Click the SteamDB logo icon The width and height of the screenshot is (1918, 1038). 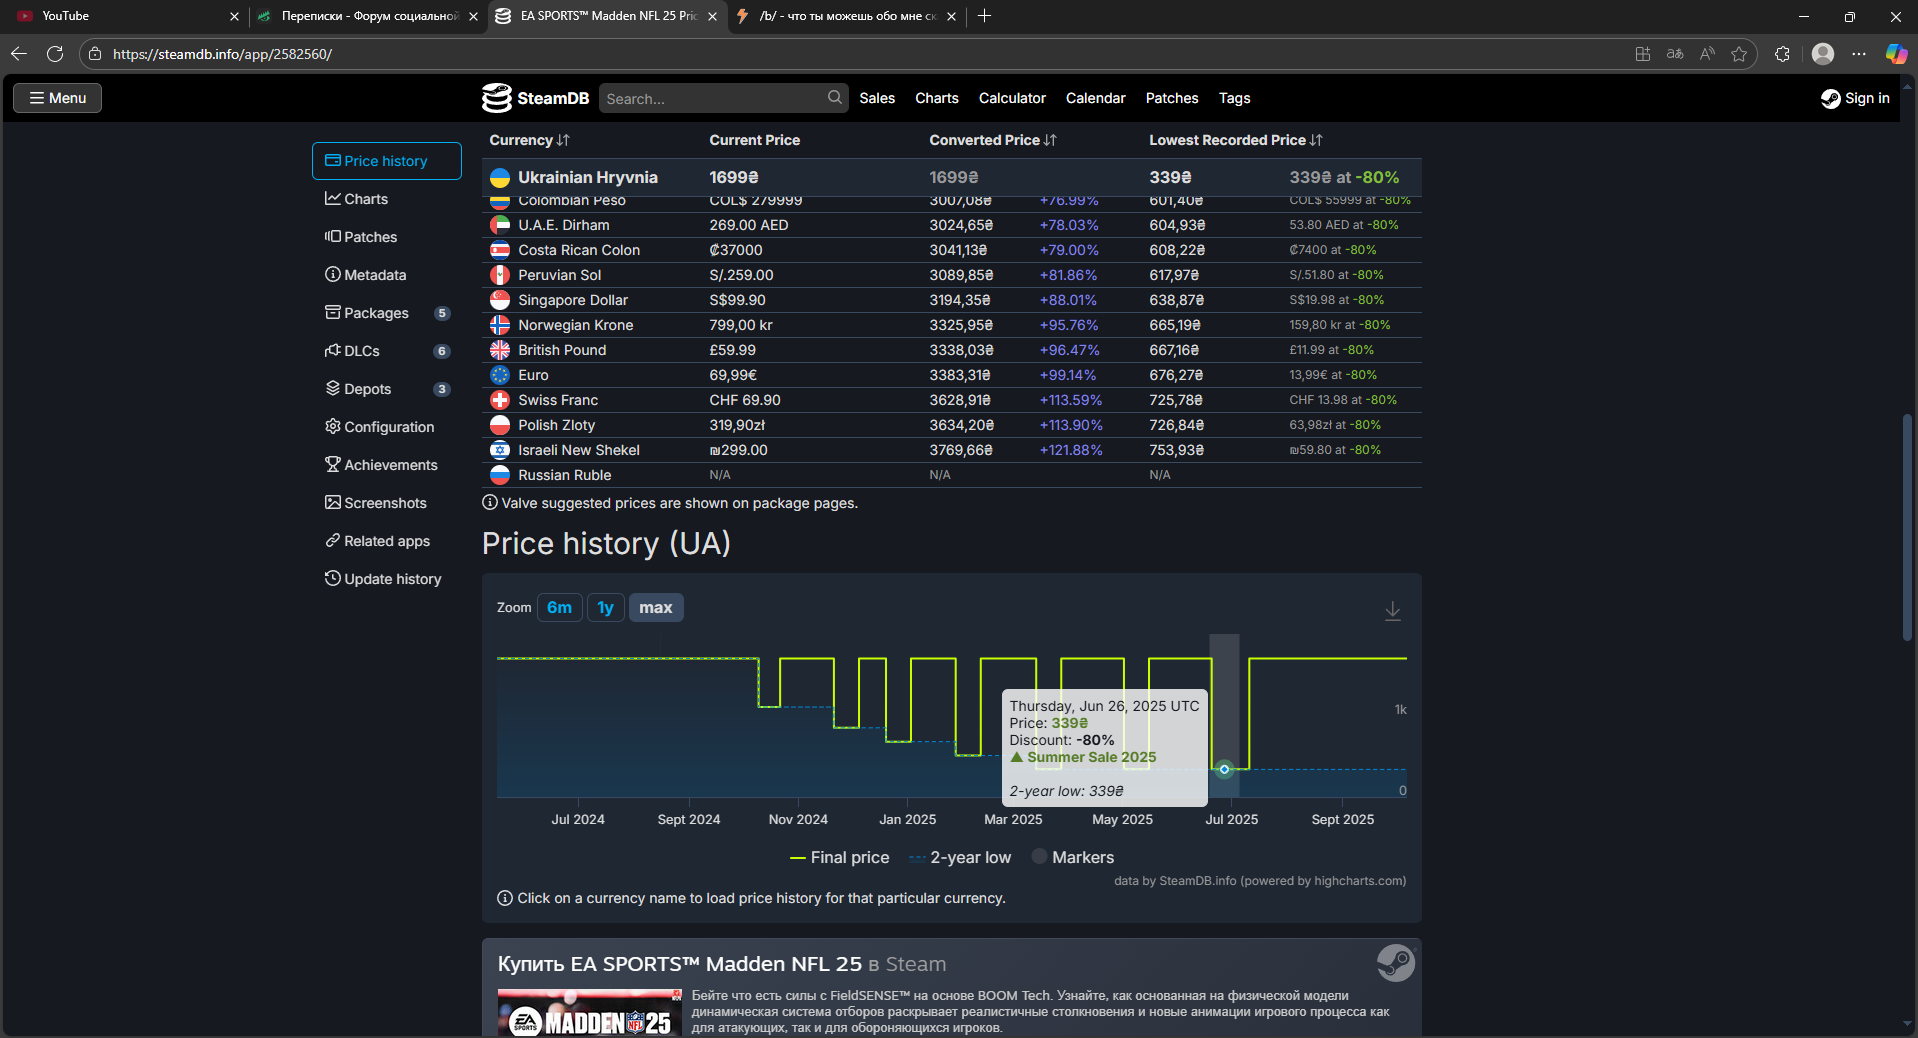[497, 98]
